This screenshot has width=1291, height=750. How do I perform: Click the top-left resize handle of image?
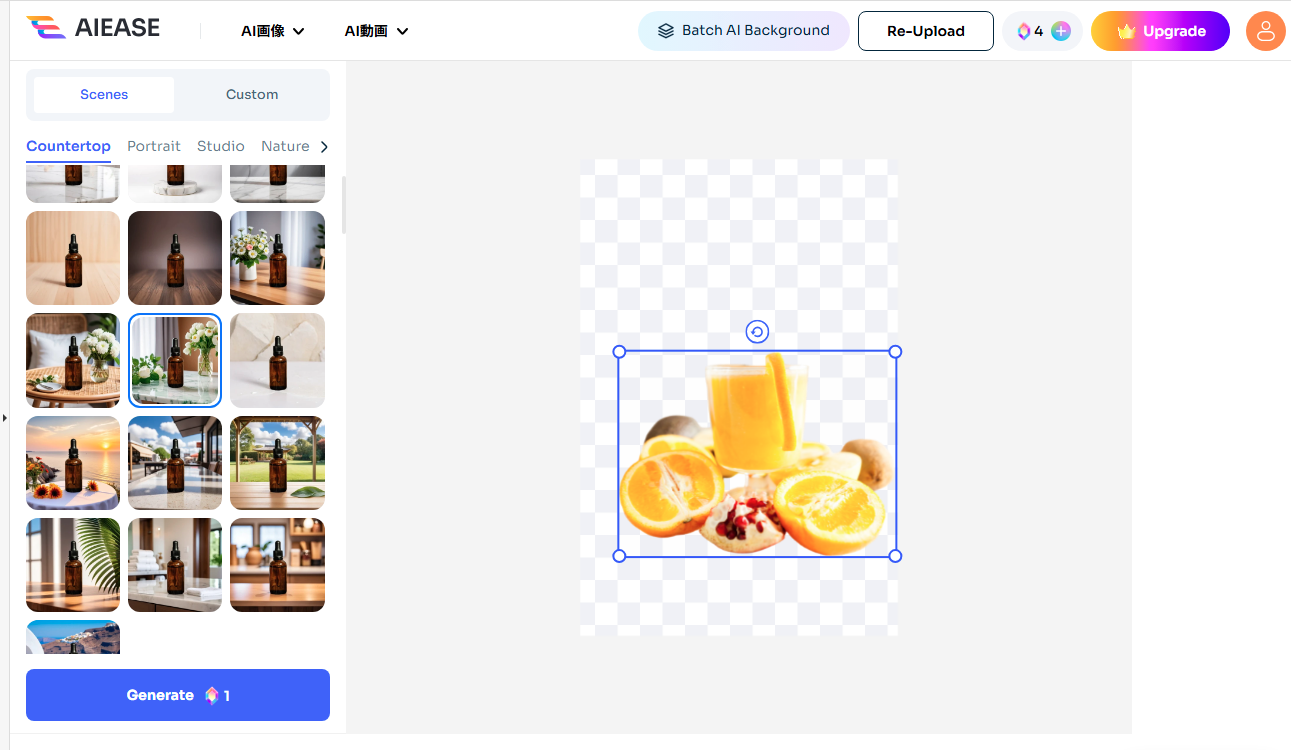(619, 352)
